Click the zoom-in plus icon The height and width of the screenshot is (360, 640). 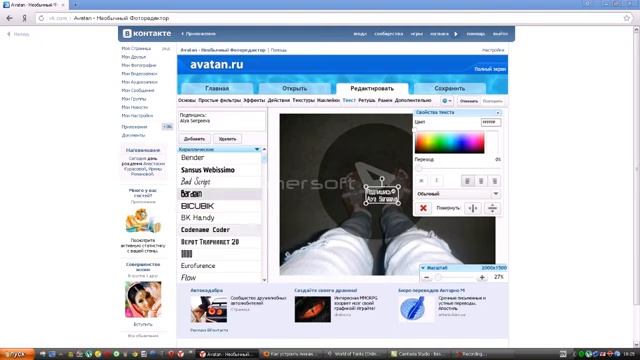pyautogui.click(x=482, y=277)
